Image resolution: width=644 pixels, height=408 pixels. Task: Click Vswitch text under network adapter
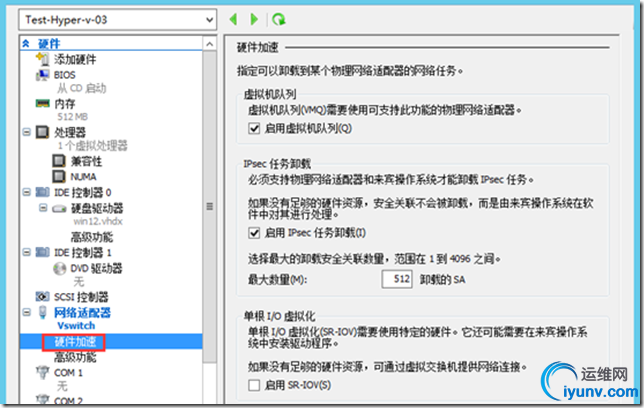click(x=76, y=326)
